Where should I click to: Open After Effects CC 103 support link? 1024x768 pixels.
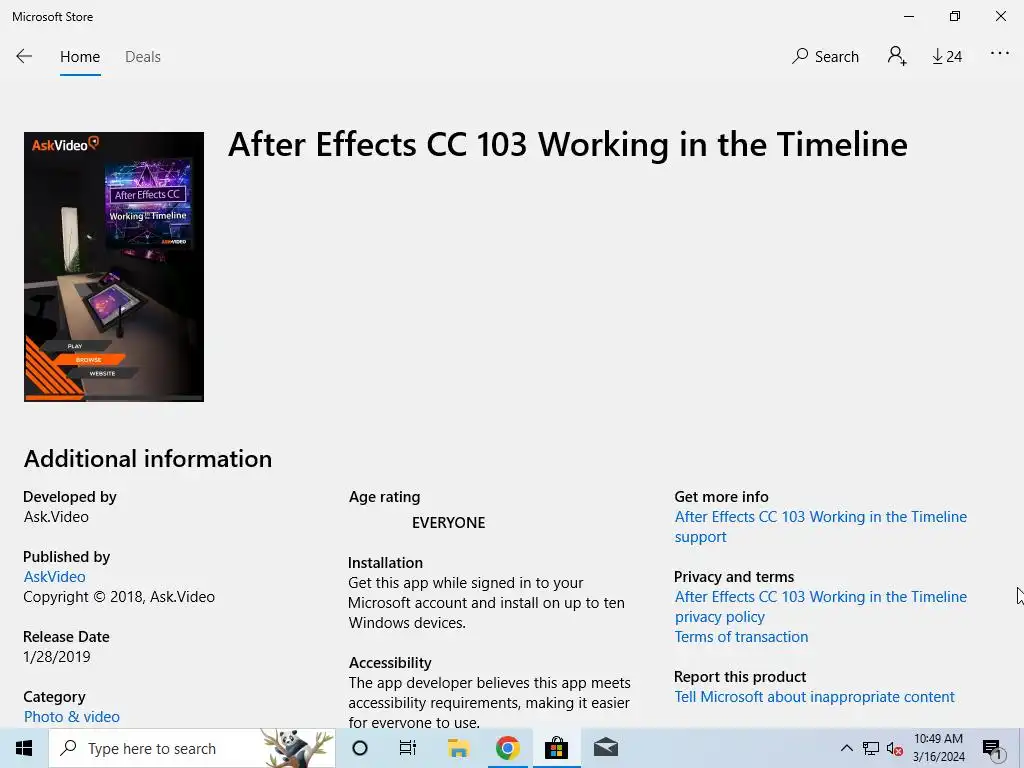click(x=820, y=526)
